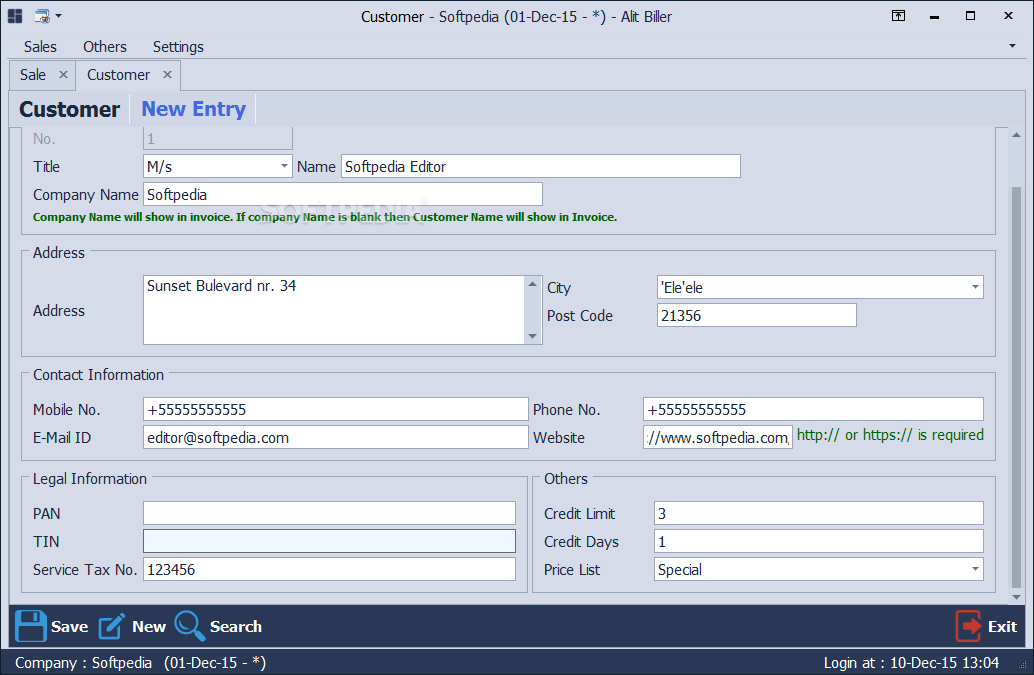Open the Sales menu
The width and height of the screenshot is (1034, 675).
(x=40, y=47)
